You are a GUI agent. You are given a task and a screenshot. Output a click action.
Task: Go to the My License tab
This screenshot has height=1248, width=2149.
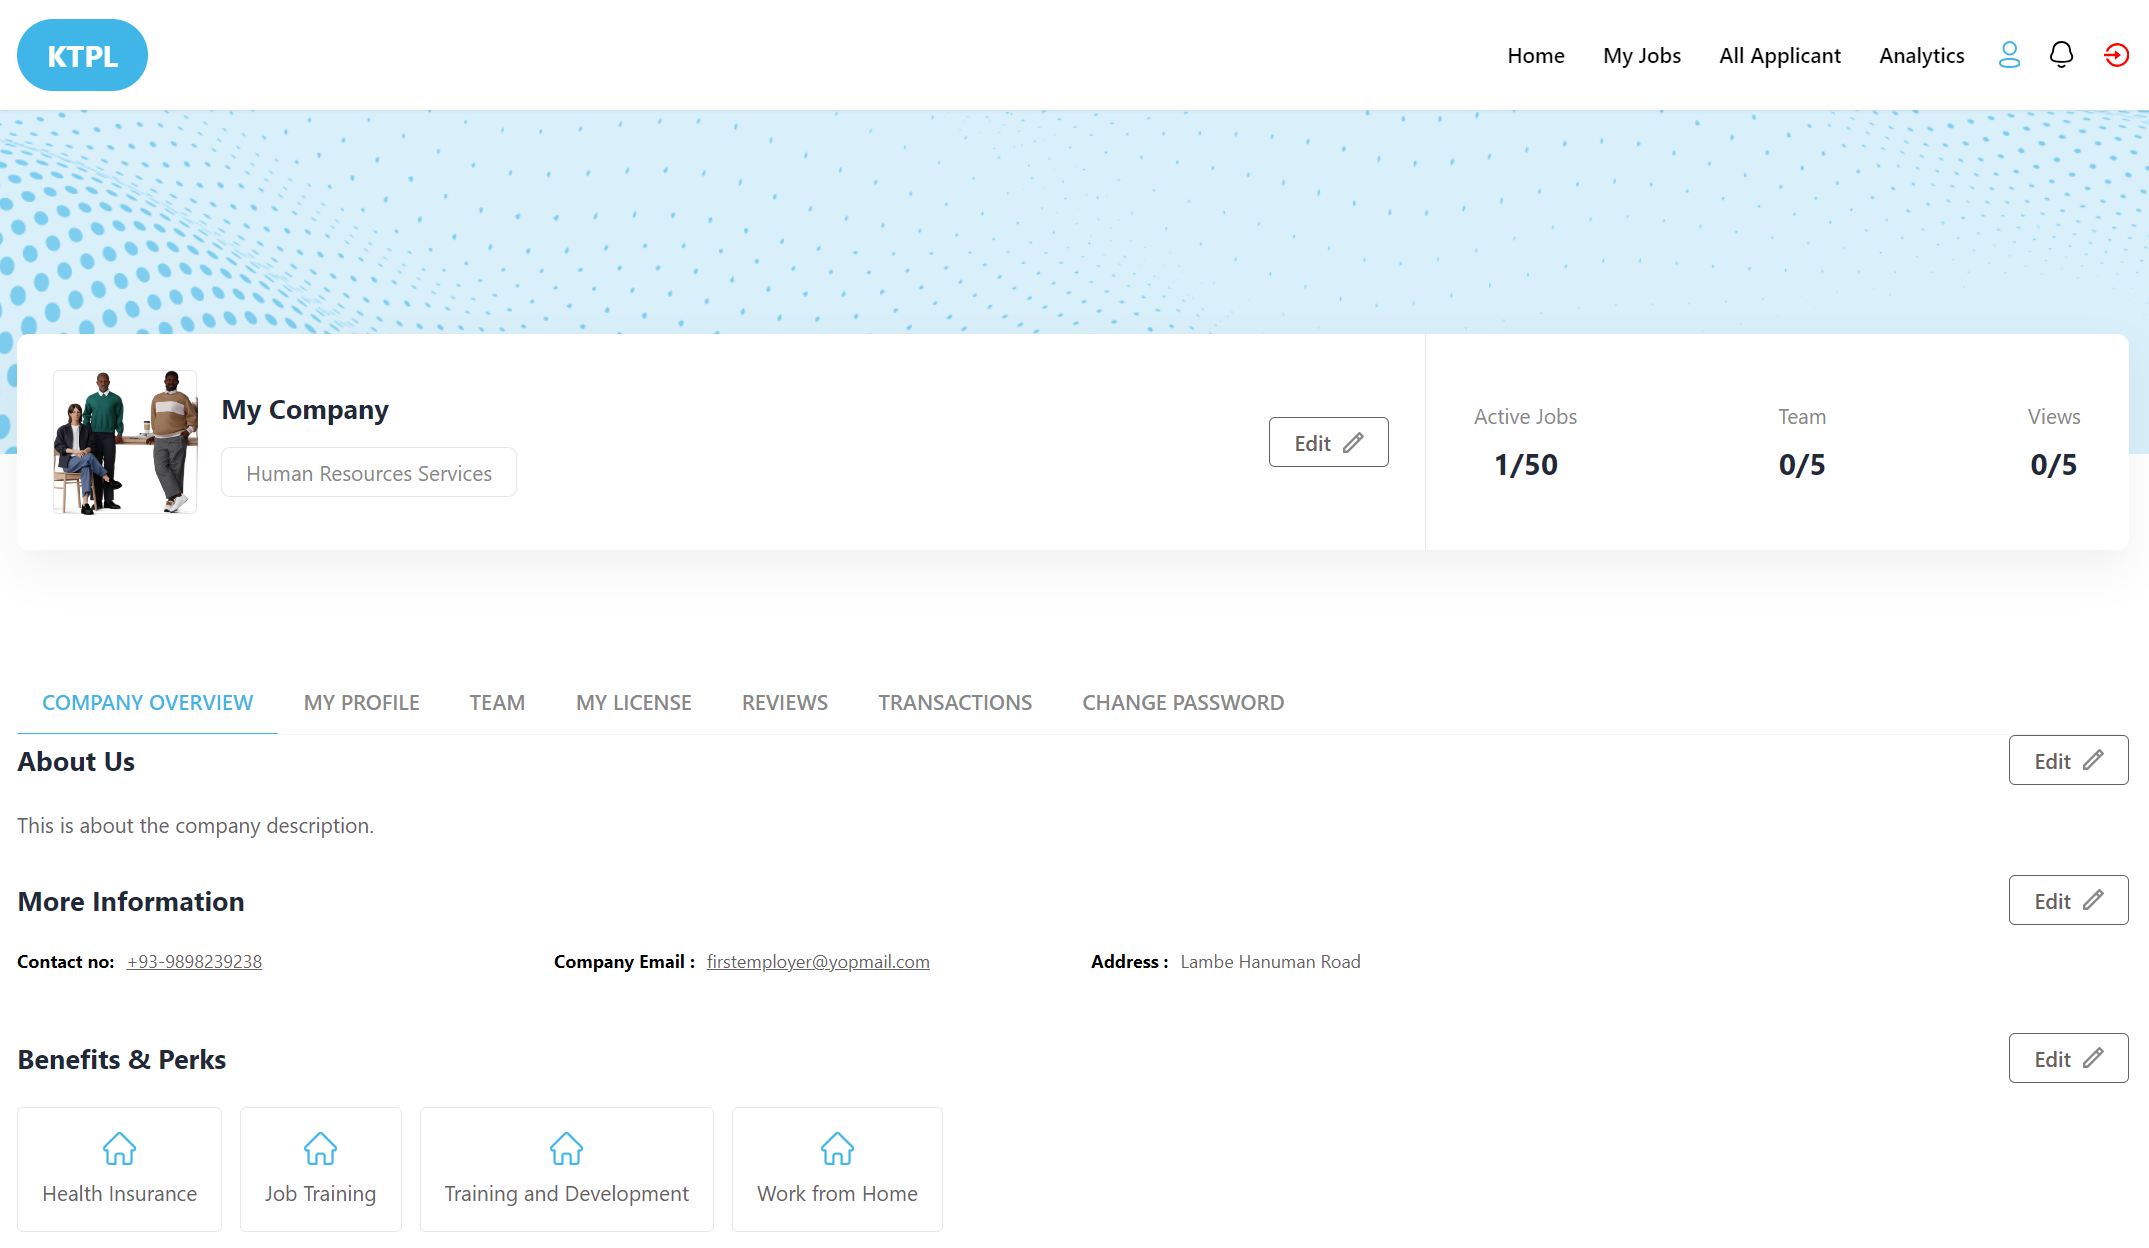(x=633, y=703)
